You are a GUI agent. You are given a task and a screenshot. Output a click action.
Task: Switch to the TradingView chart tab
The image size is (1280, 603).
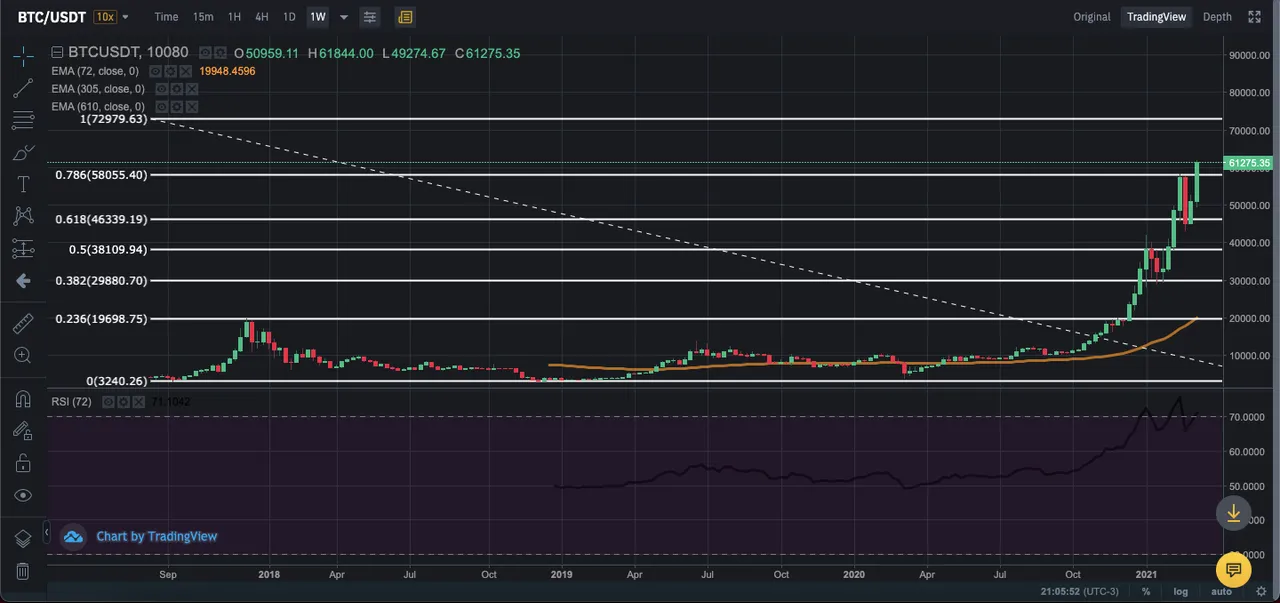point(1156,17)
